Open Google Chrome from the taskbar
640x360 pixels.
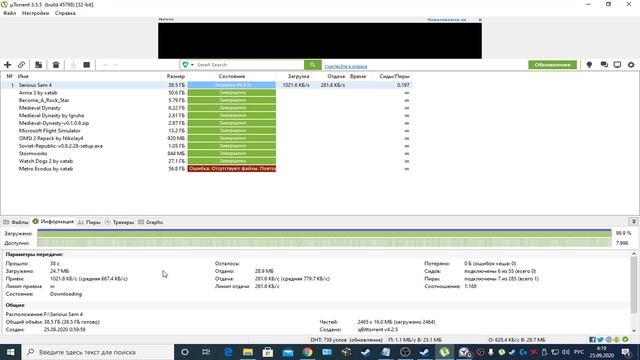[308, 352]
